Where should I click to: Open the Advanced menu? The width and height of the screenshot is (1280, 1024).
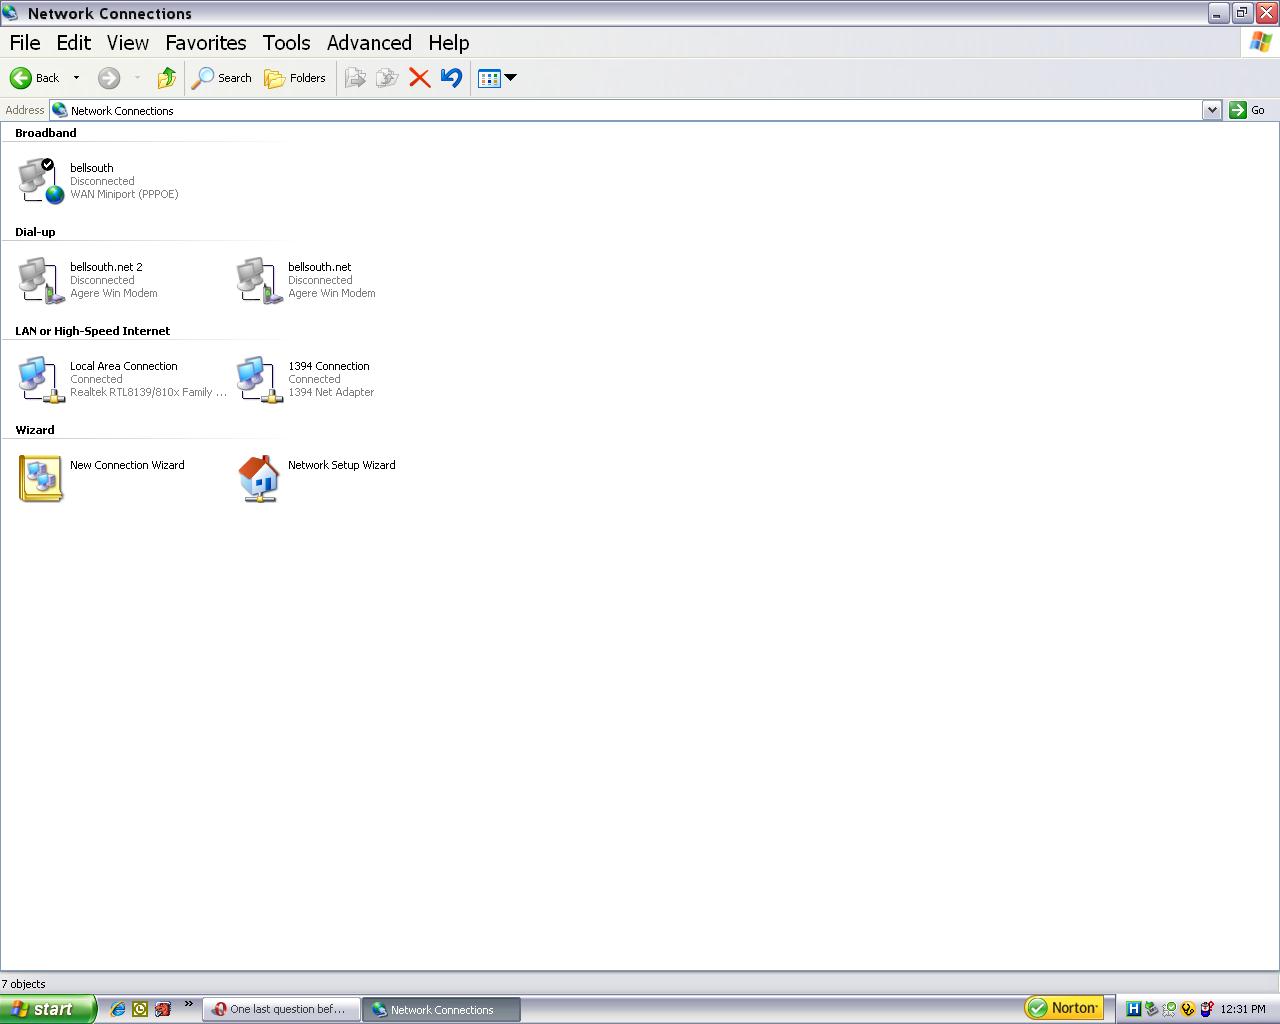click(369, 43)
